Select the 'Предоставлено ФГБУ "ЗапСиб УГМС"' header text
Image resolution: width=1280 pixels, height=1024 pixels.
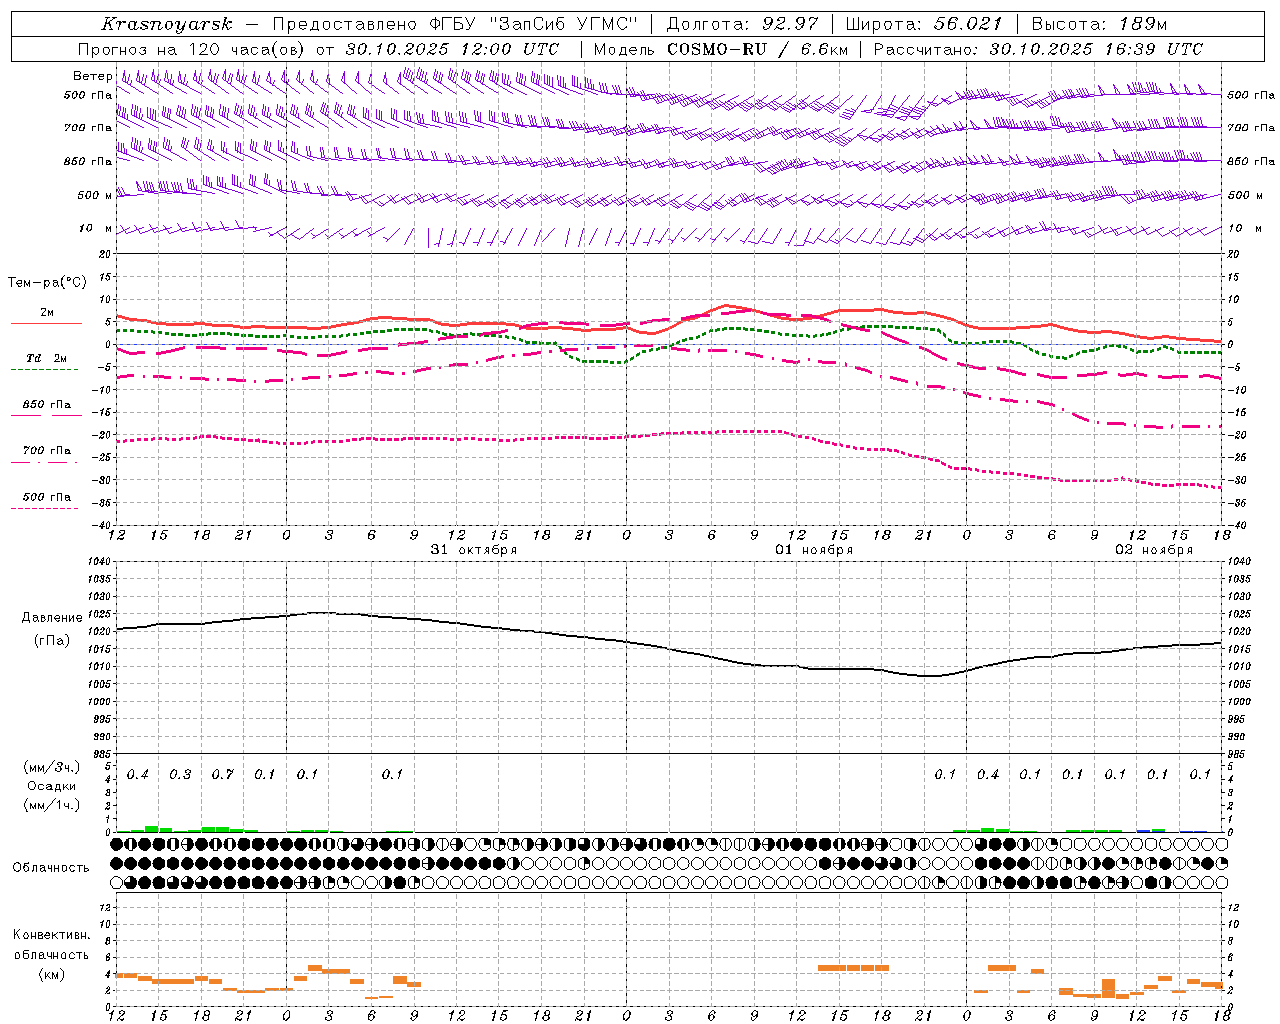point(456,24)
